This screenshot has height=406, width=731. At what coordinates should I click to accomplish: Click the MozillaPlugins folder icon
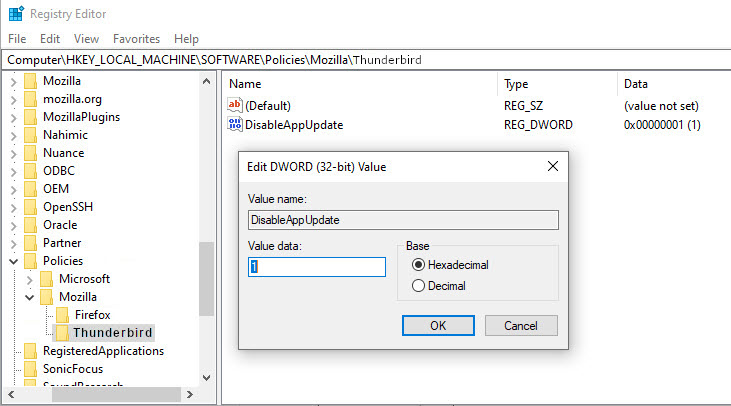point(30,117)
